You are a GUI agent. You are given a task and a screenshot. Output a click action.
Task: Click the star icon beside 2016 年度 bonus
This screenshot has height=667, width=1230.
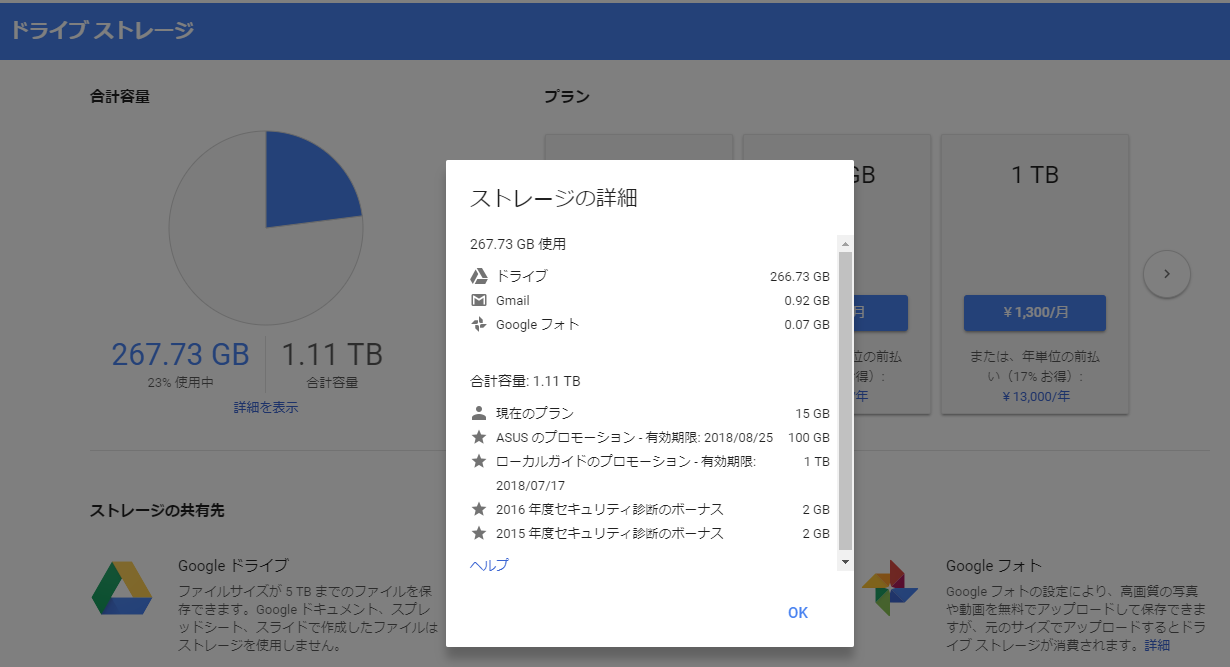(x=479, y=509)
